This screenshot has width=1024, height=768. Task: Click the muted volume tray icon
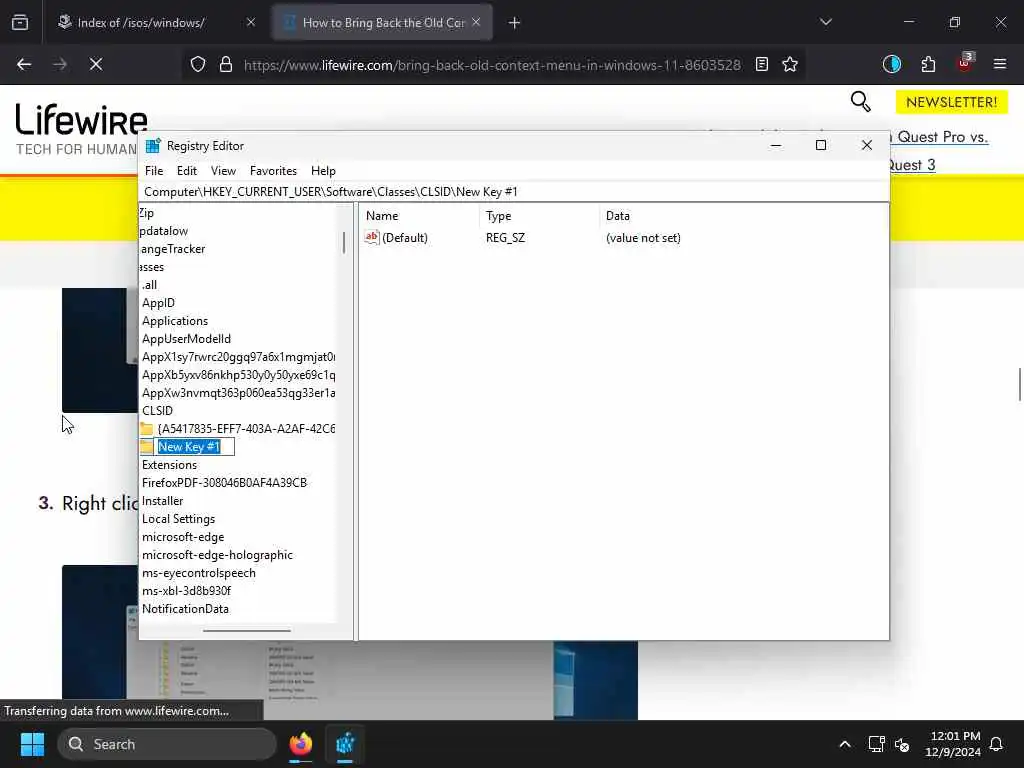pyautogui.click(x=903, y=744)
